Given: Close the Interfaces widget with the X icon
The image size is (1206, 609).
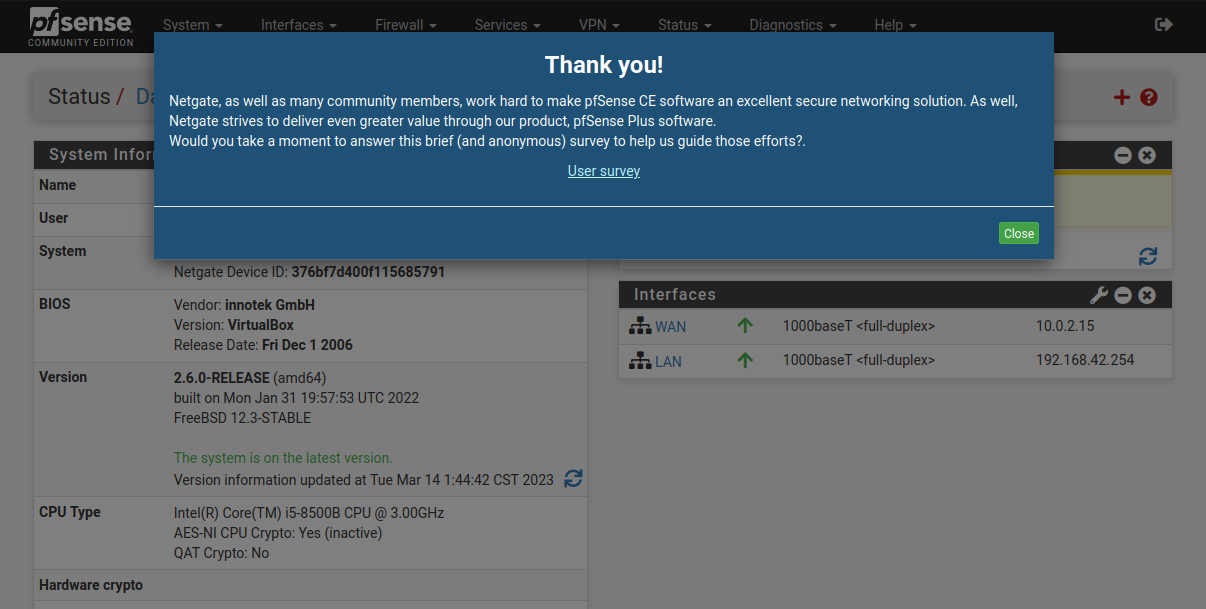Looking at the screenshot, I should (x=1147, y=295).
